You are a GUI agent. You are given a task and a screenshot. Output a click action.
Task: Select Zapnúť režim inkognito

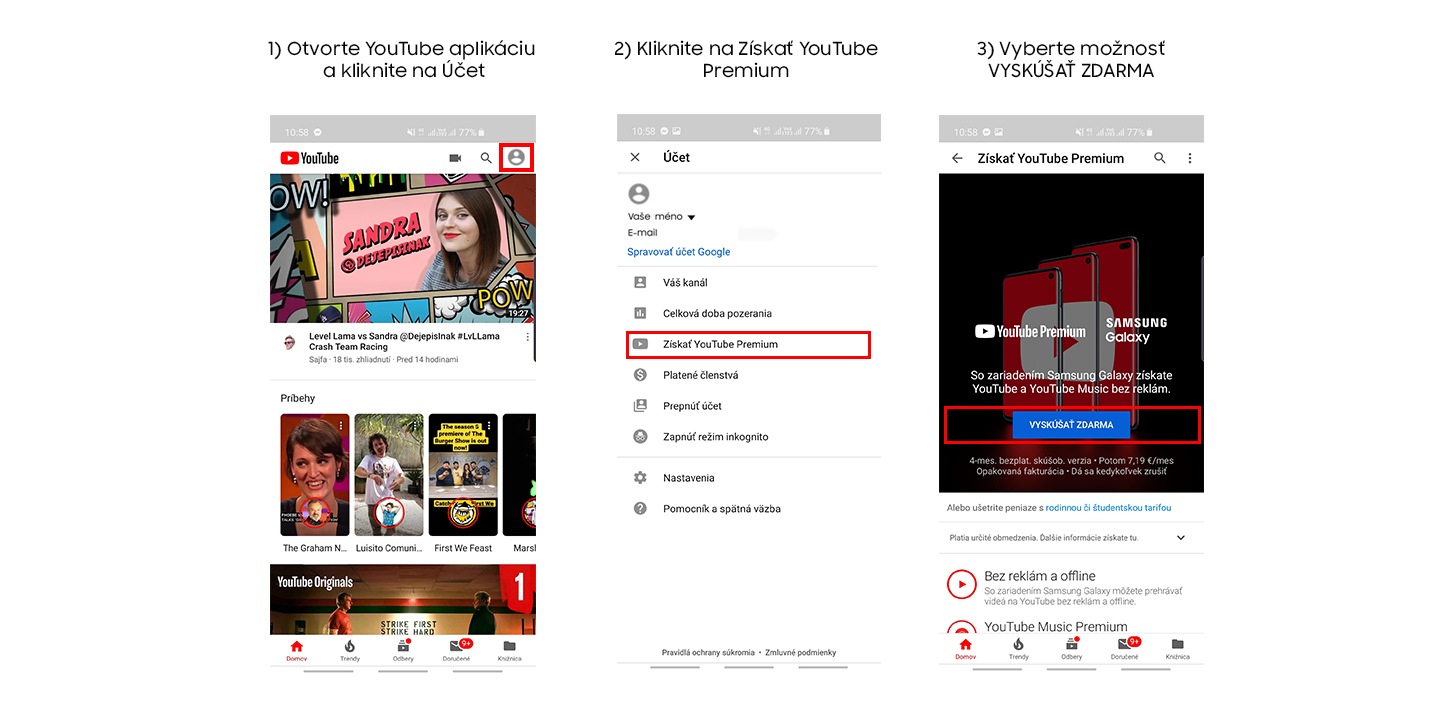749,437
